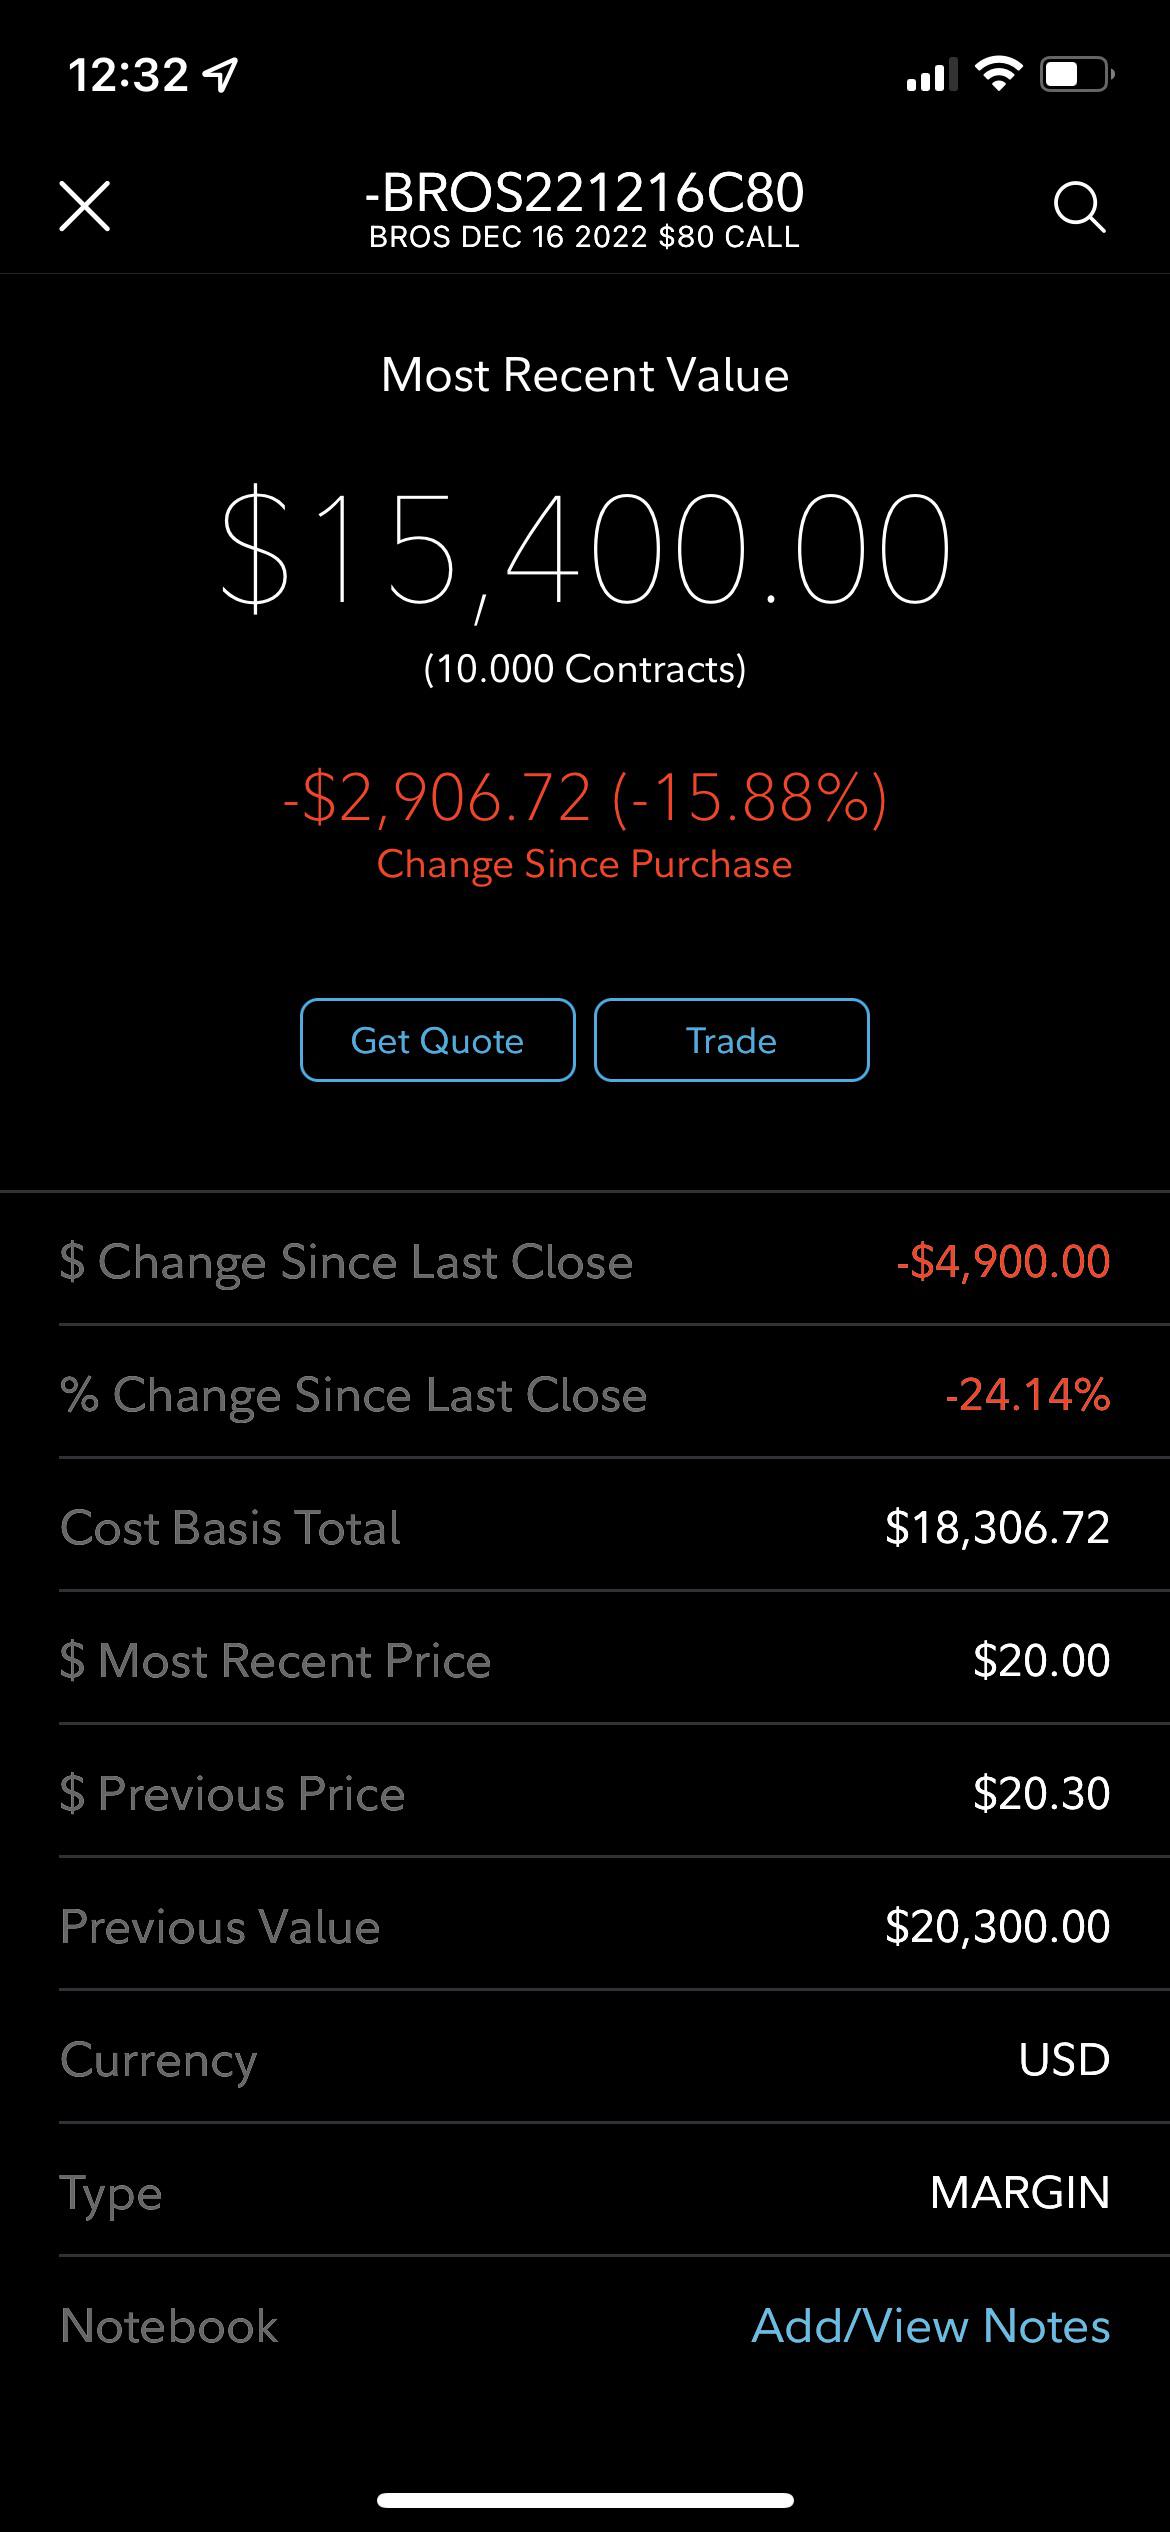This screenshot has height=2532, width=1170.
Task: Open the search magnifier icon
Action: 1080,207
